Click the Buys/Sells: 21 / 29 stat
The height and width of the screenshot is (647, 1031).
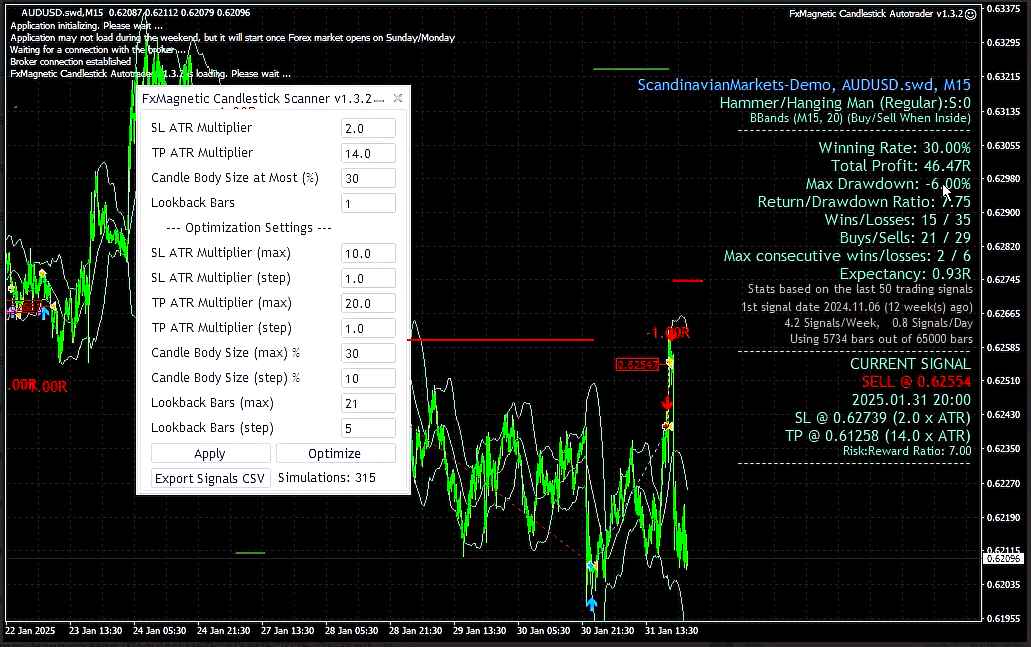pyautogui.click(x=905, y=238)
